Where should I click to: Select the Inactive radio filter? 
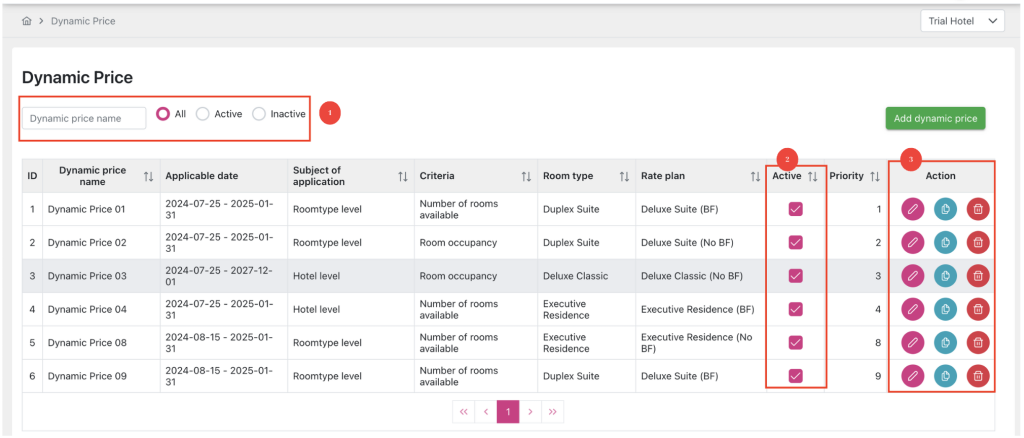(x=260, y=114)
